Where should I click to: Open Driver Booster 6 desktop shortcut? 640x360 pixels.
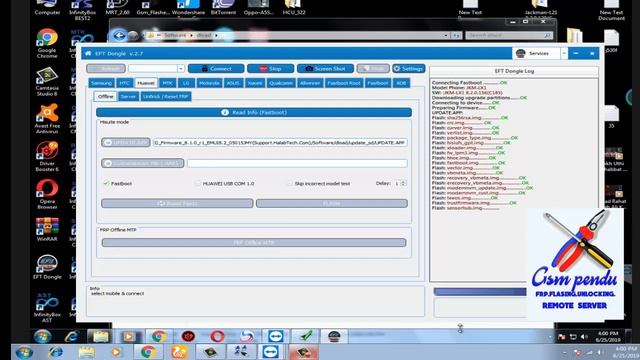tap(47, 156)
